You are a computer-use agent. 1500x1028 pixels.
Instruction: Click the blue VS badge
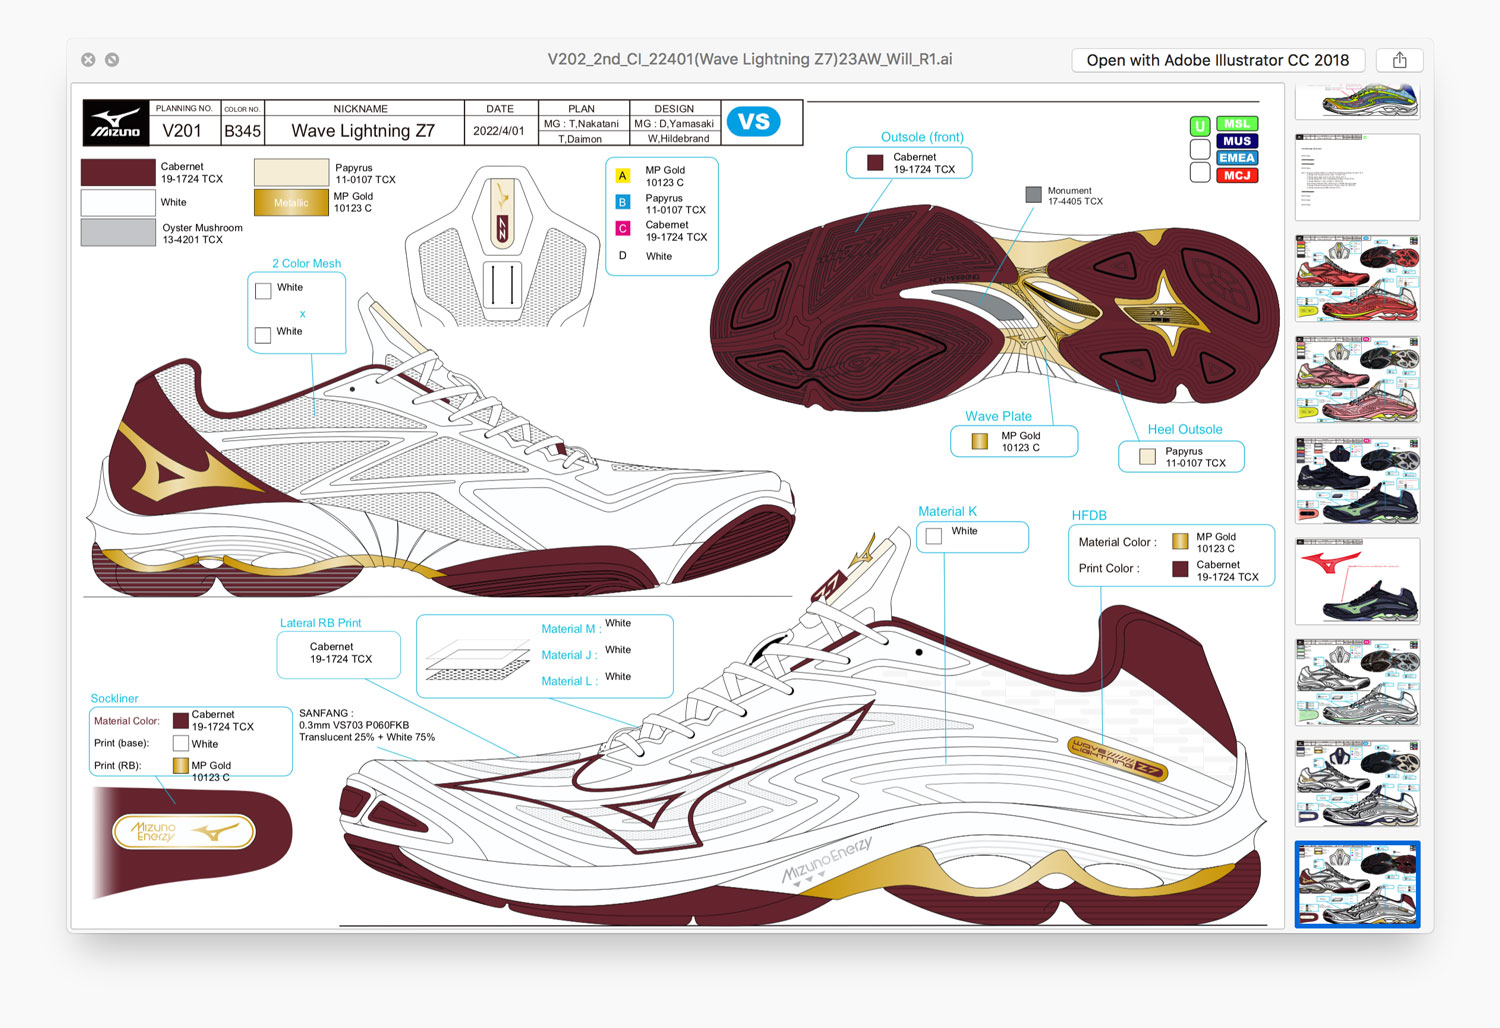coord(753,122)
